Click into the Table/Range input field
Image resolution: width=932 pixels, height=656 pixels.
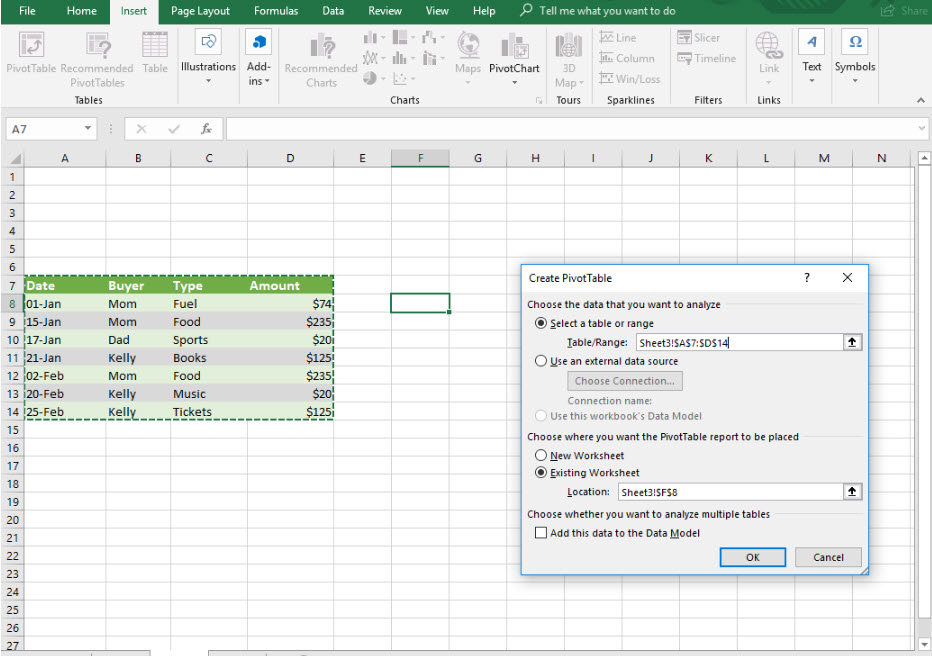pyautogui.click(x=738, y=342)
